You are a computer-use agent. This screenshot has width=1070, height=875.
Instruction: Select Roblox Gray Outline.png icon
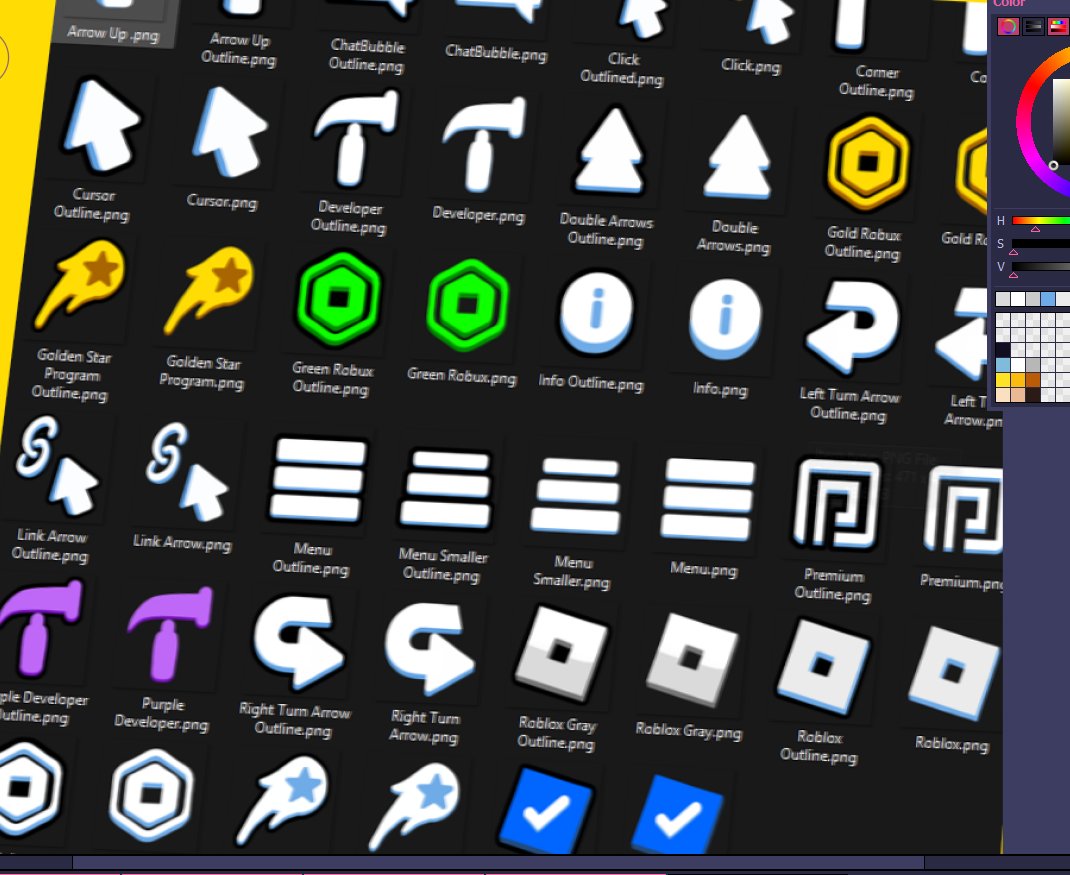561,655
